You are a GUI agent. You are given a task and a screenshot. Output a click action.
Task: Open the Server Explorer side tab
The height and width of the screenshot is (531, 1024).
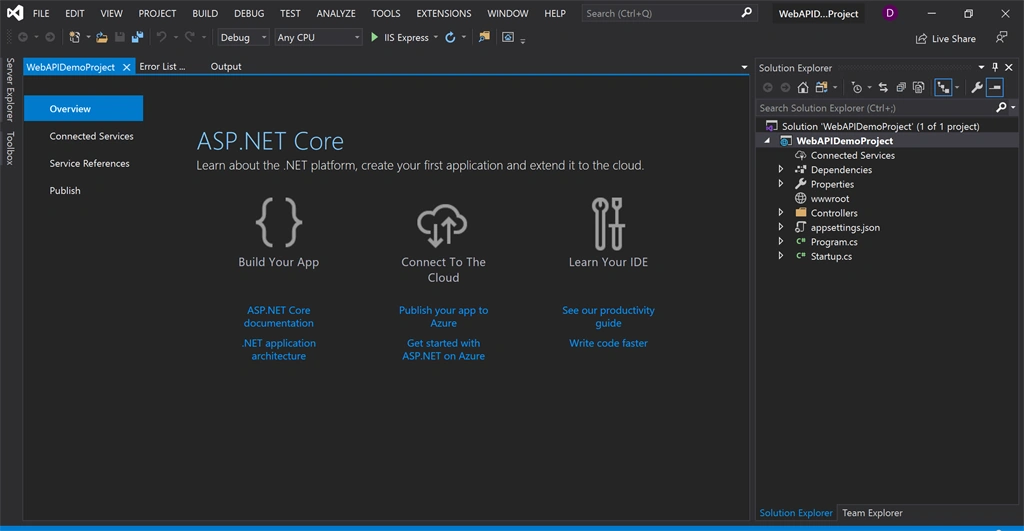[10, 89]
